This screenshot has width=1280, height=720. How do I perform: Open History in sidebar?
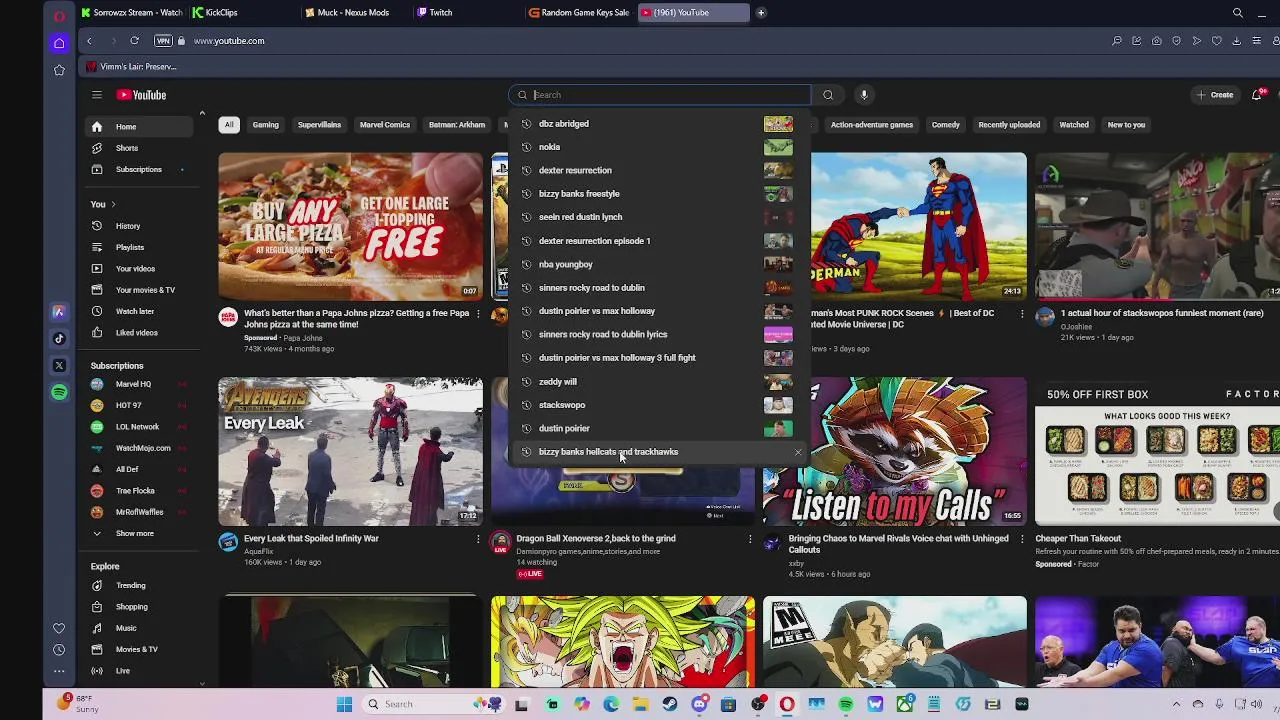tap(139, 226)
